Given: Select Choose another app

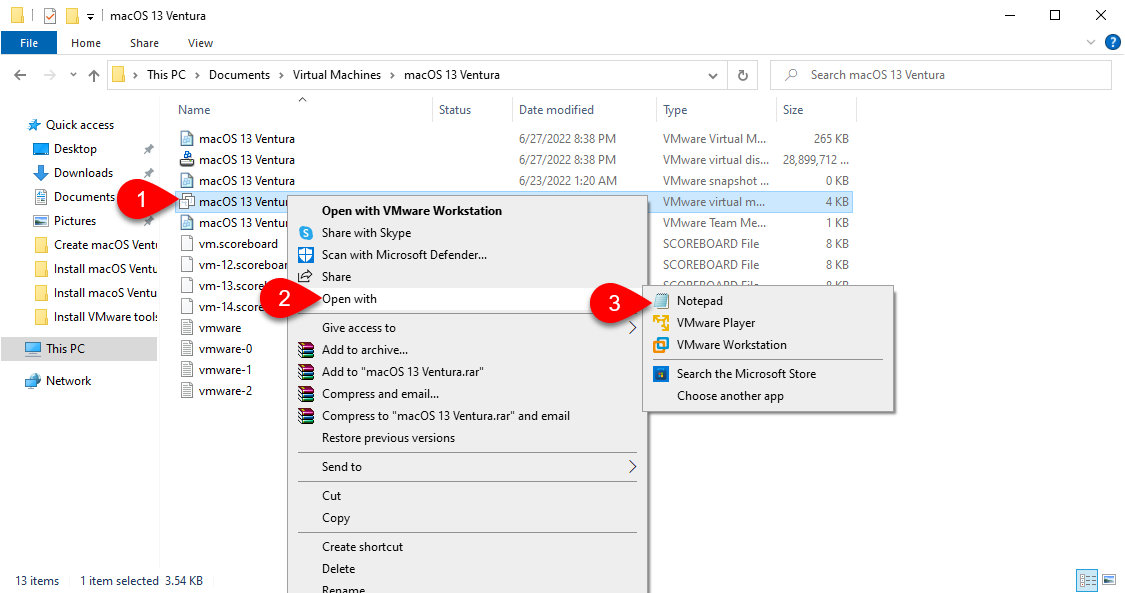Looking at the screenshot, I should click(x=768, y=396).
